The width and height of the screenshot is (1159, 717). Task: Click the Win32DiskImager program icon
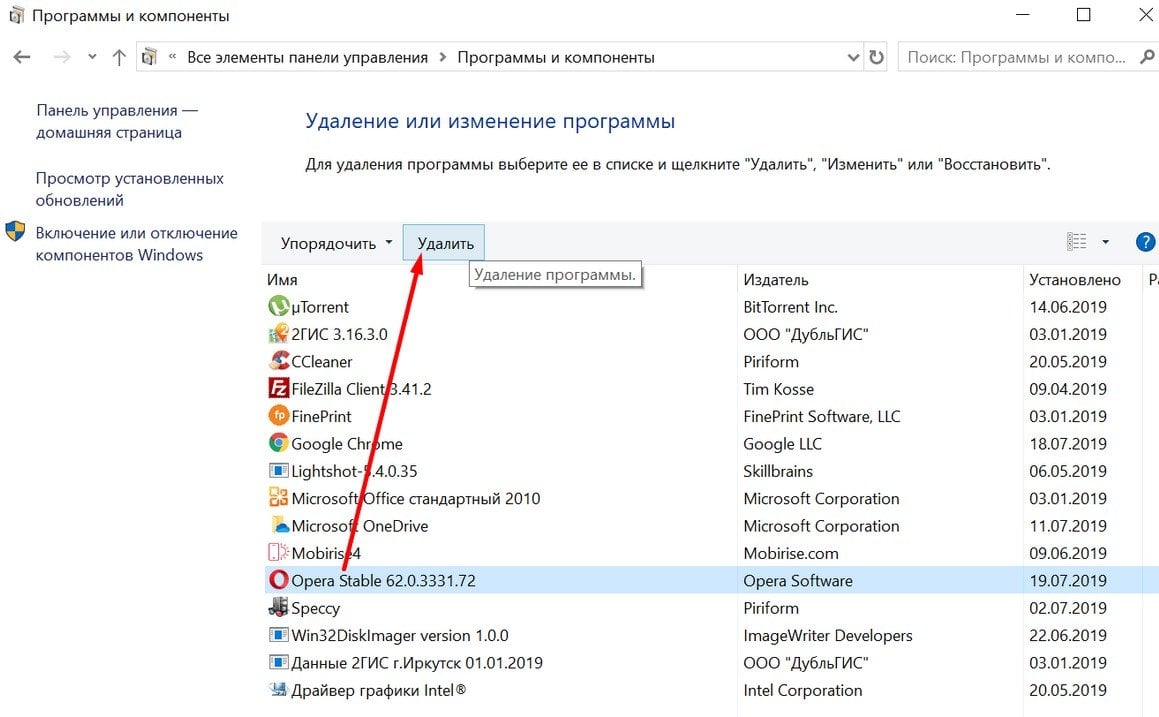[278, 634]
